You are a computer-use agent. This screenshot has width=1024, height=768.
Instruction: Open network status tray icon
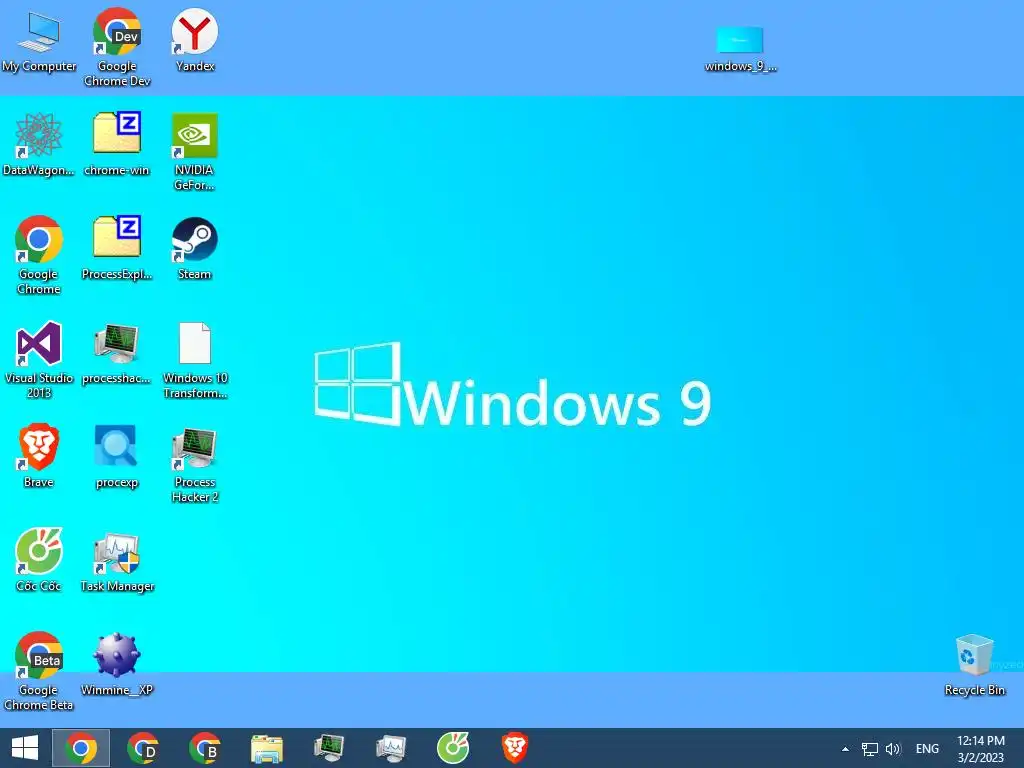pyautogui.click(x=869, y=749)
